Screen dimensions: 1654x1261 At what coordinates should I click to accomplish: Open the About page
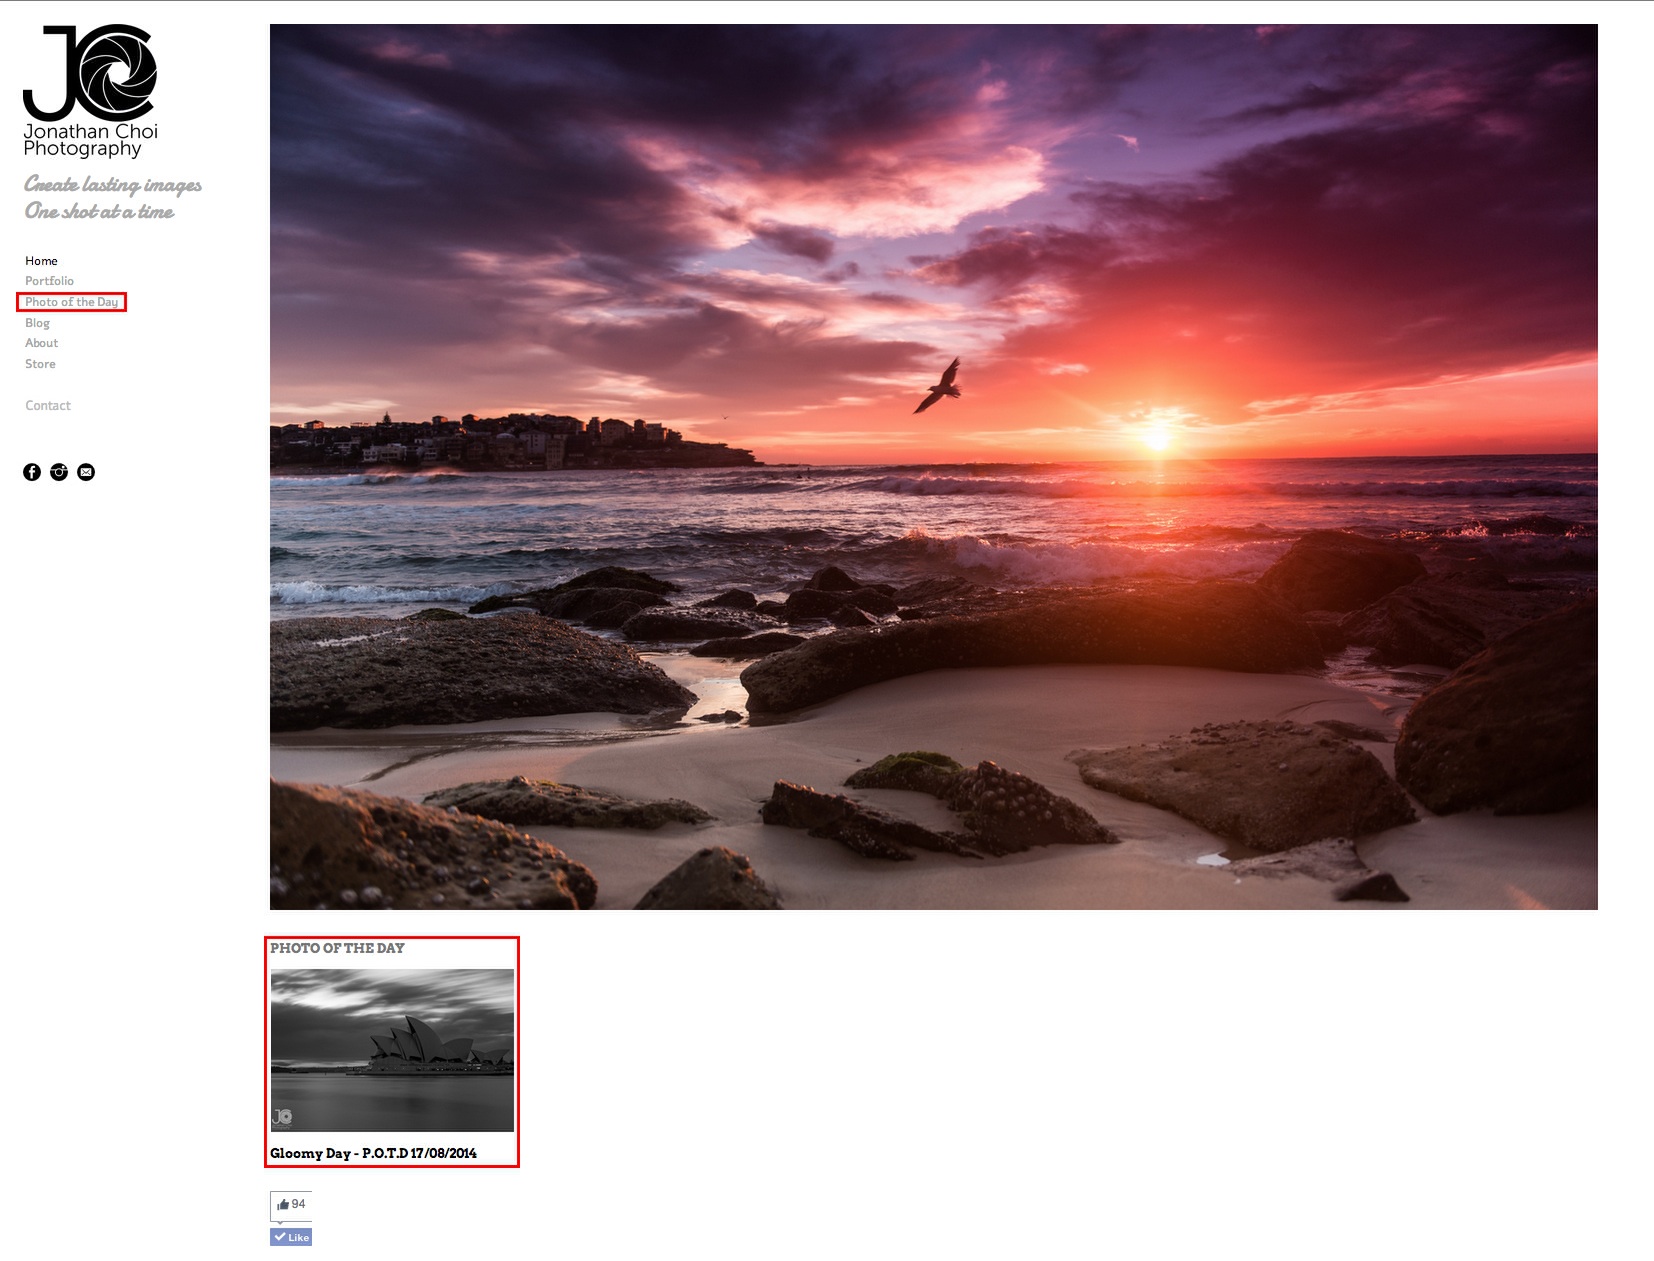pos(41,343)
